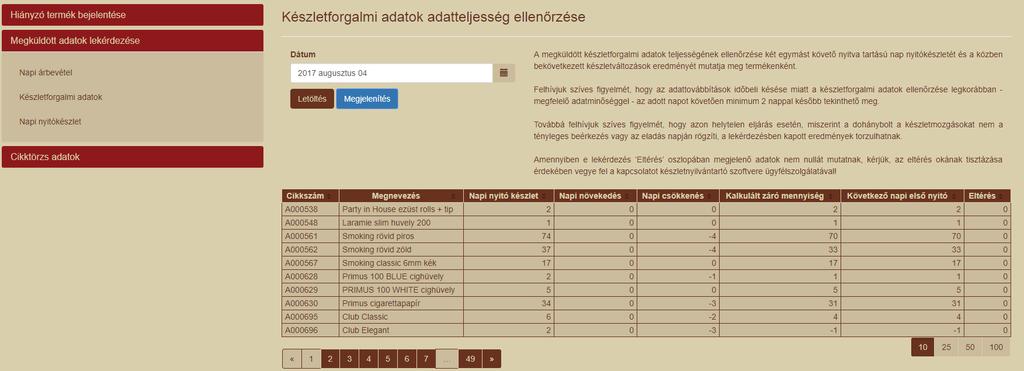Expand Hiányzó termék bejelentése section
1024x371 pixels.
(x=133, y=14)
